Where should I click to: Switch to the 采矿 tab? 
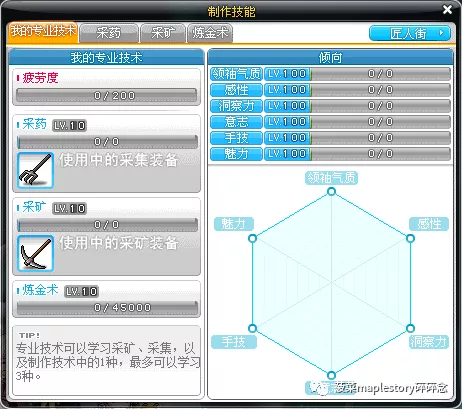pos(163,33)
